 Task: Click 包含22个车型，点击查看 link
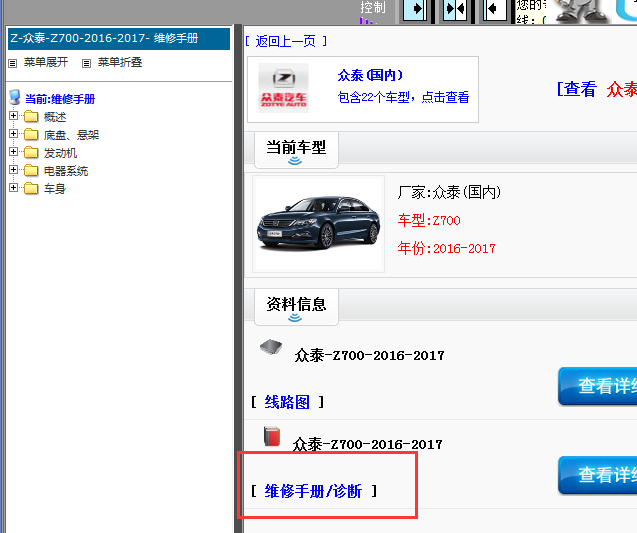point(403,97)
